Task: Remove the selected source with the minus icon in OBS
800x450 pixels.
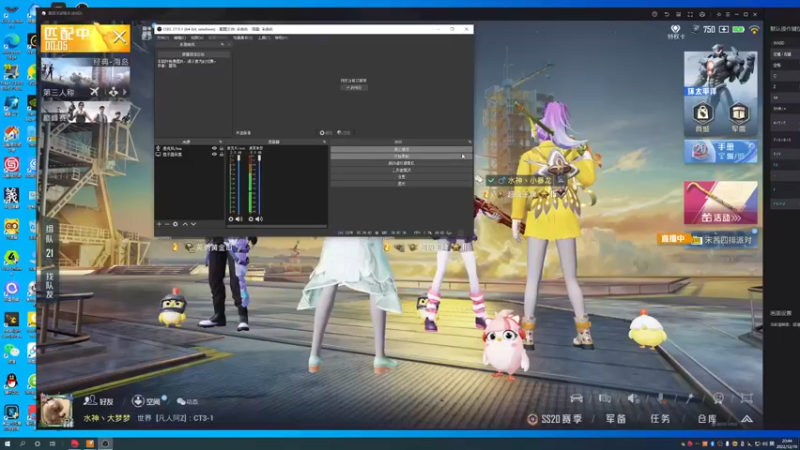Action: click(x=167, y=224)
